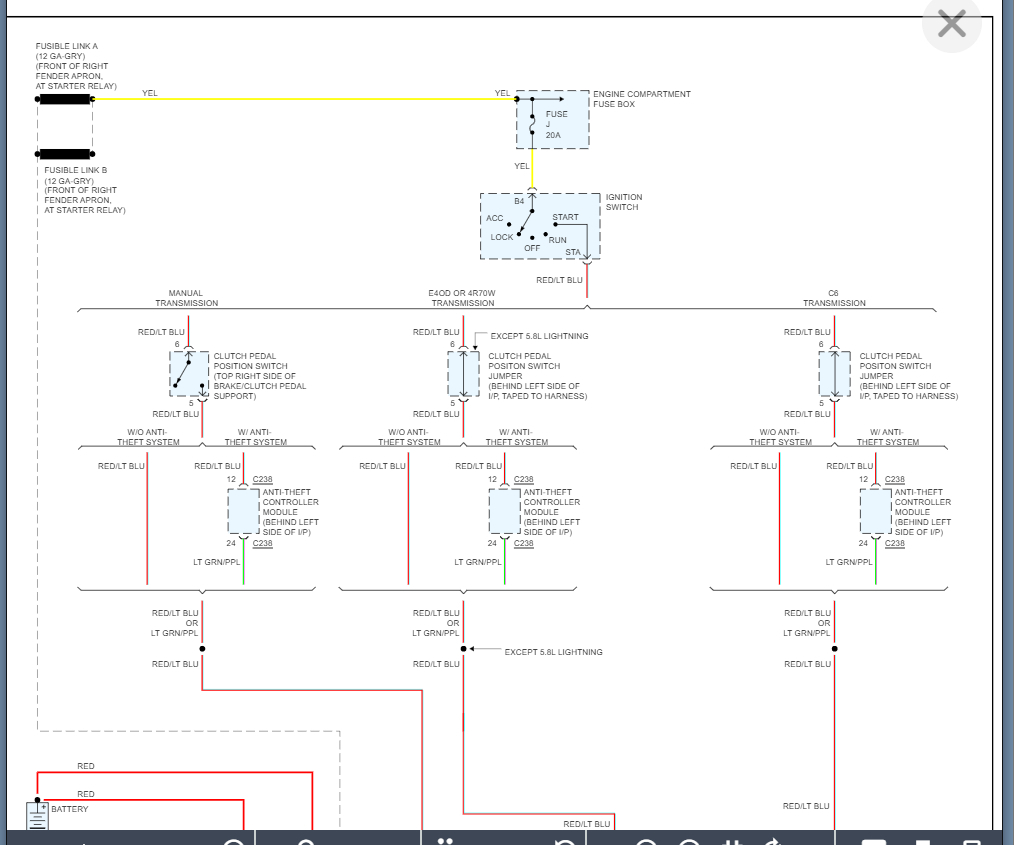The width and height of the screenshot is (1014, 845).
Task: Click the Fusible Link A symbol
Action: click(x=65, y=99)
